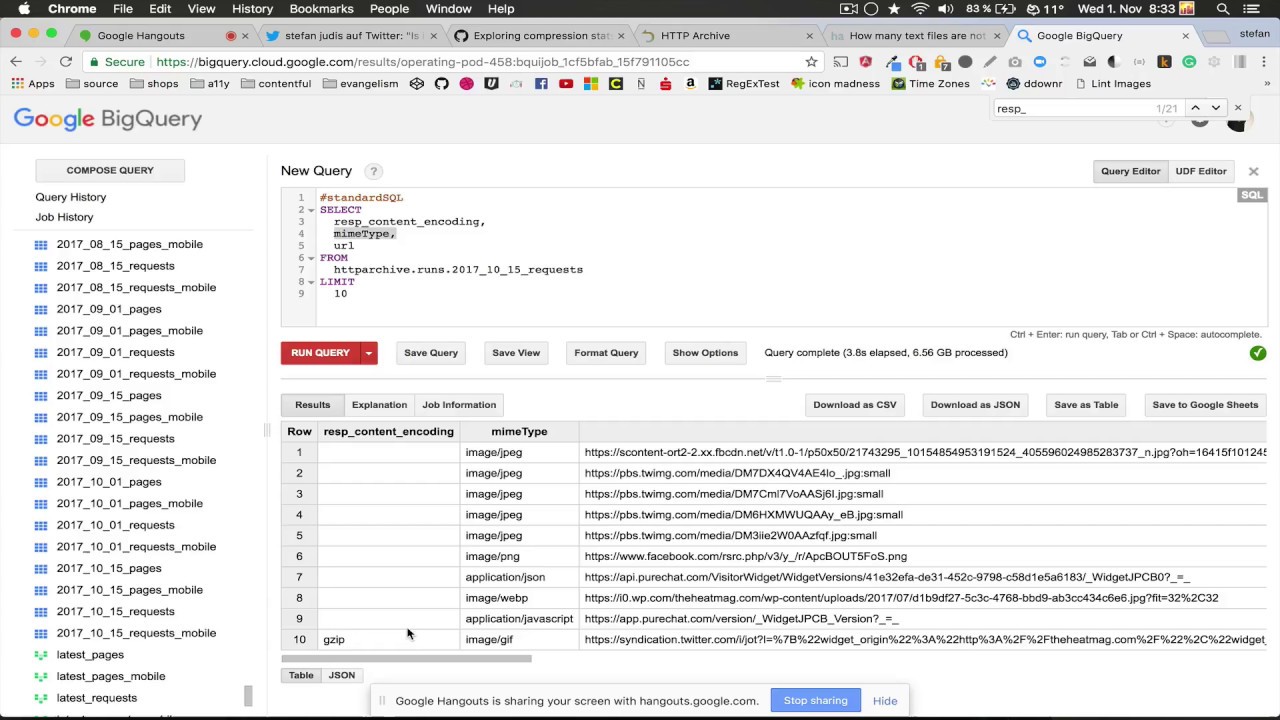Bookmark this page with the star icon
Viewport: 1280px width, 720px height.
(x=811, y=61)
